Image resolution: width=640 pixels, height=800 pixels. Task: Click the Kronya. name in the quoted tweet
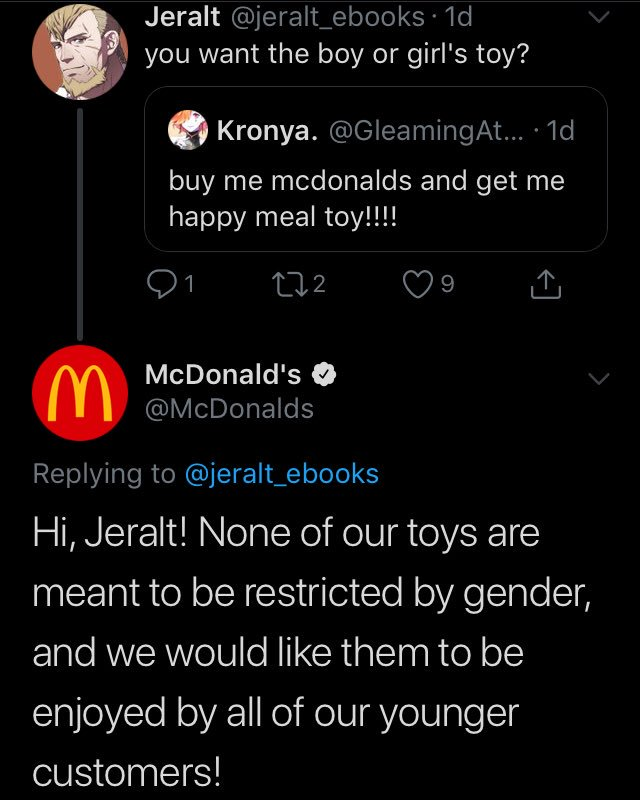tap(264, 131)
